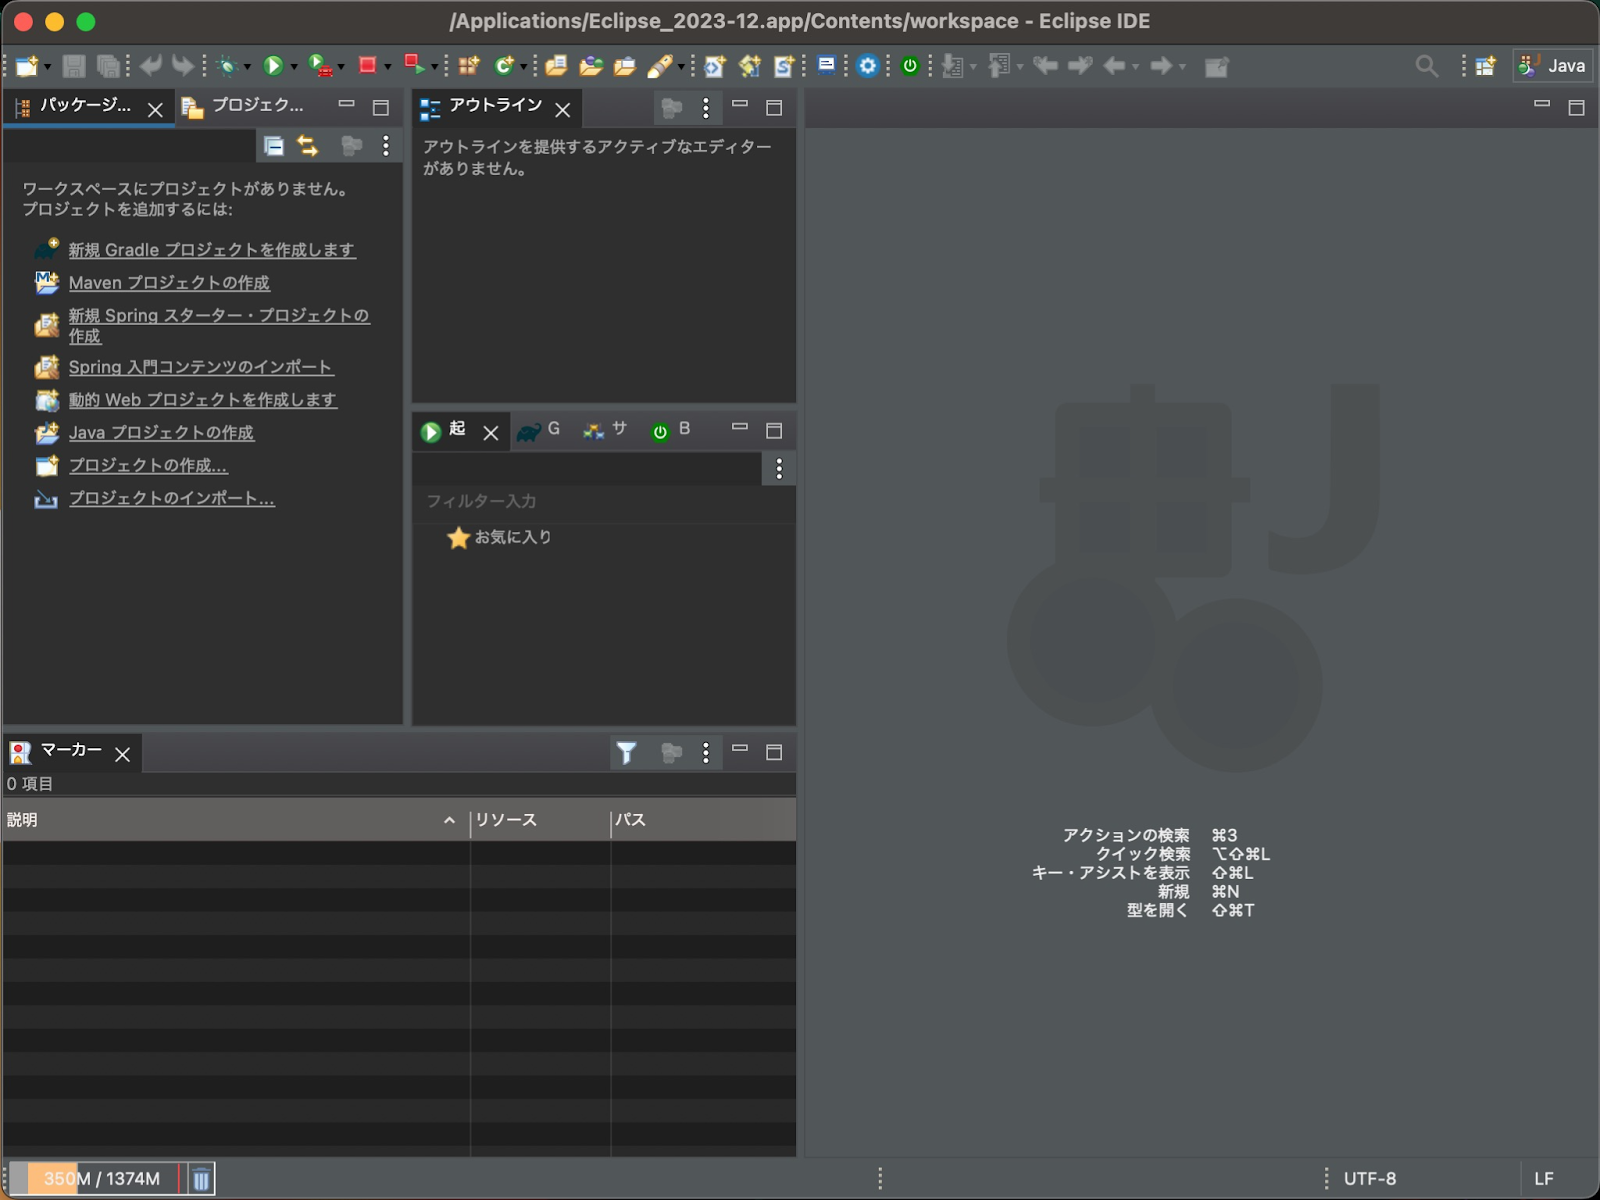1600x1200 pixels.
Task: Click the New Java Package icon
Action: point(468,66)
